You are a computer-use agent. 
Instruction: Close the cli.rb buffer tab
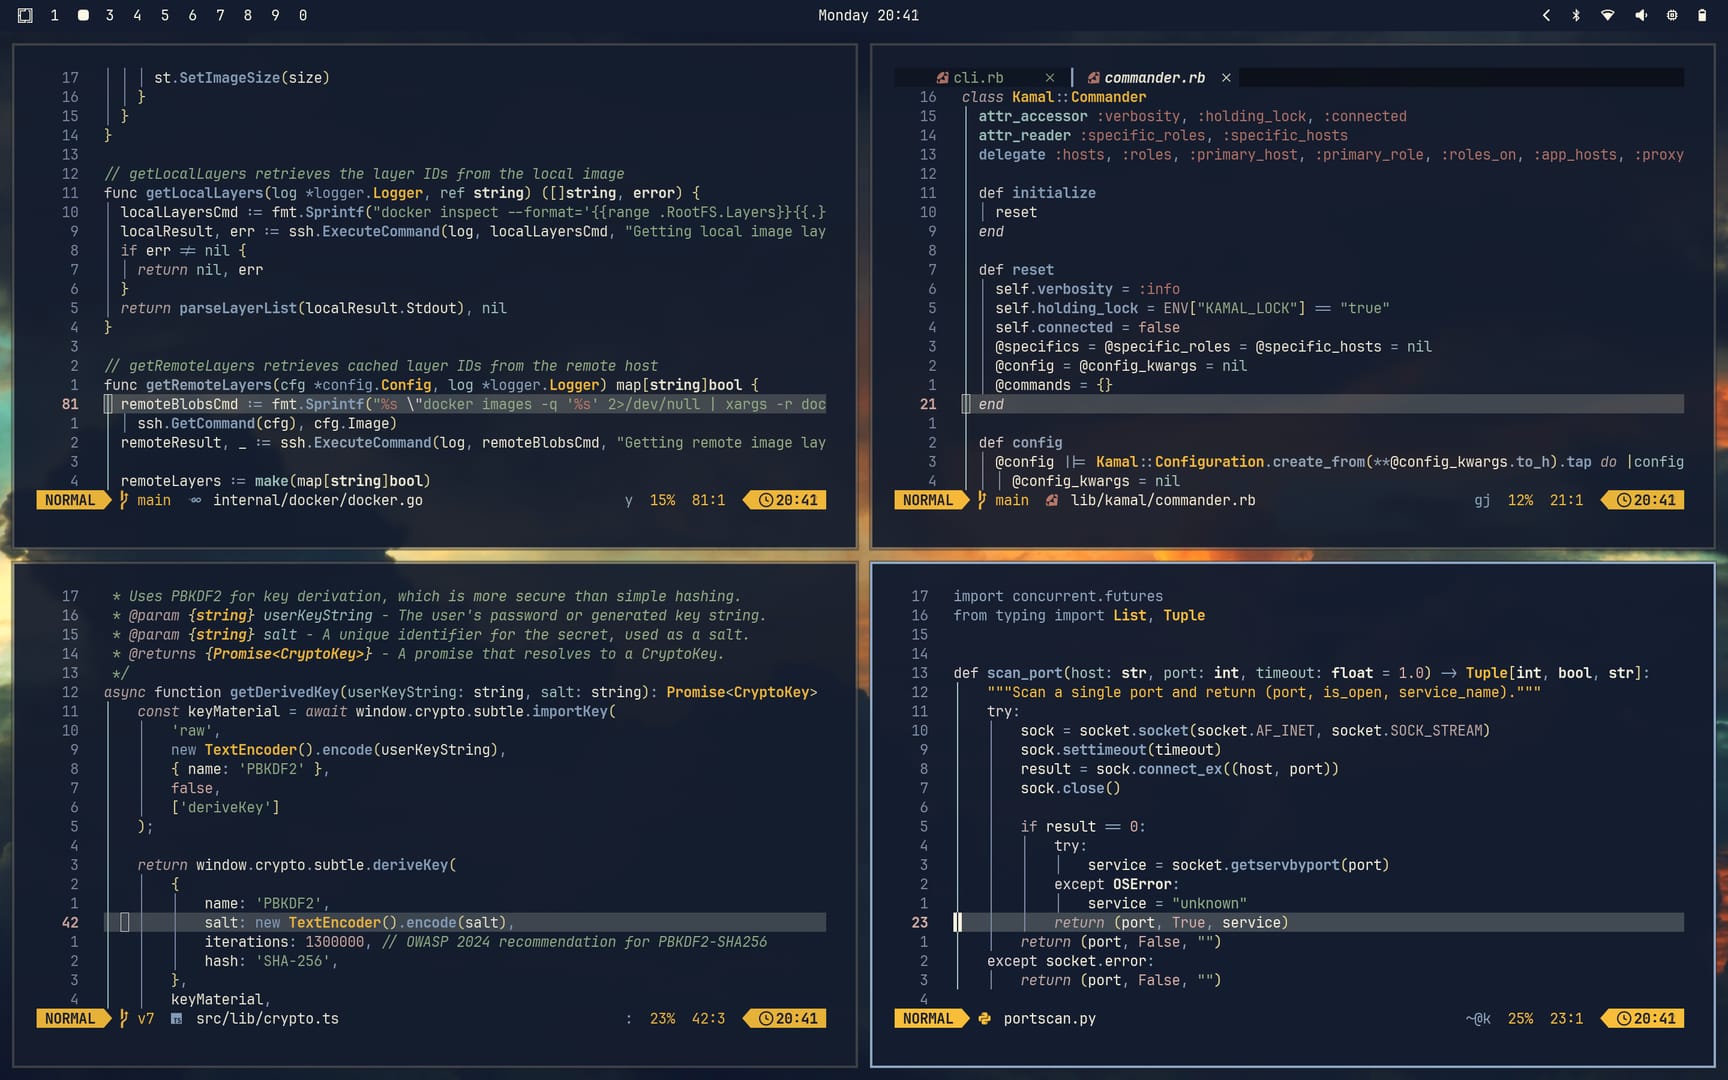pos(1049,78)
